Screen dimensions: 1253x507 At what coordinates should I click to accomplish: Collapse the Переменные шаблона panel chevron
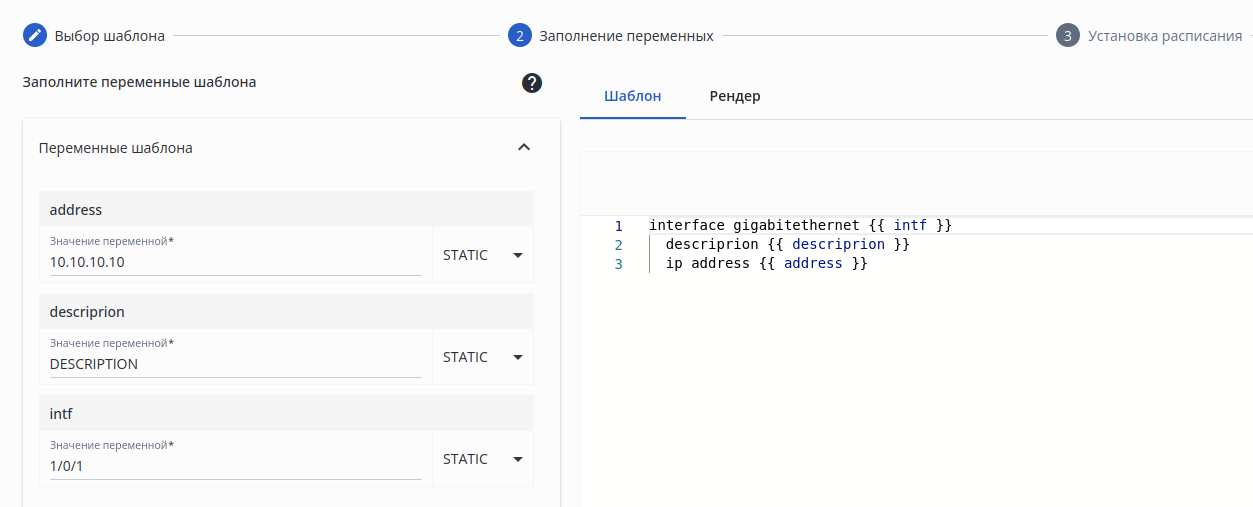[523, 148]
